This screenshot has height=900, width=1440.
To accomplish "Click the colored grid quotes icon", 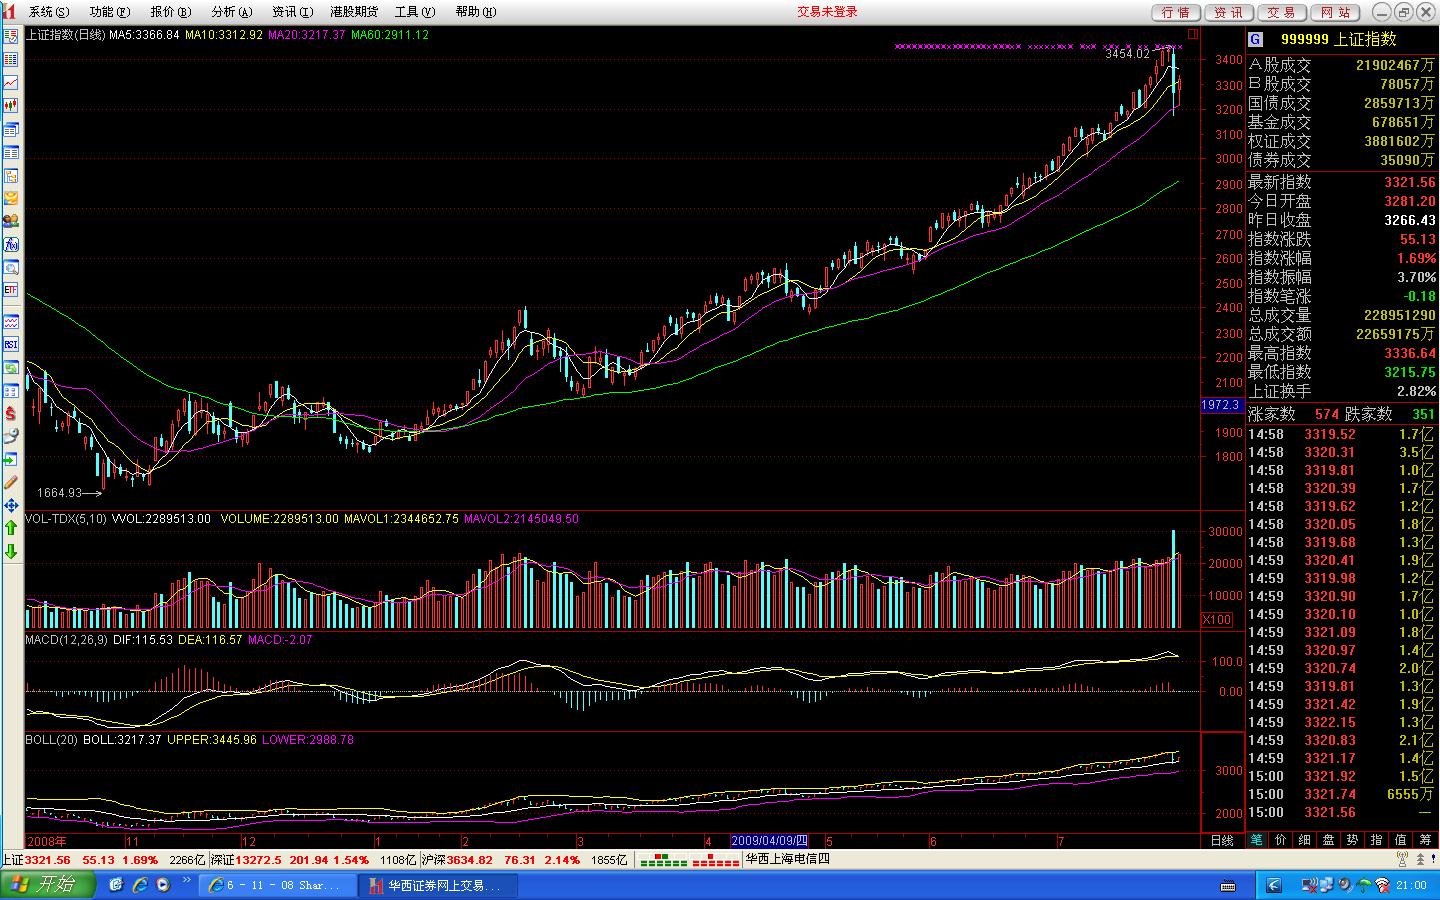I will (x=11, y=61).
